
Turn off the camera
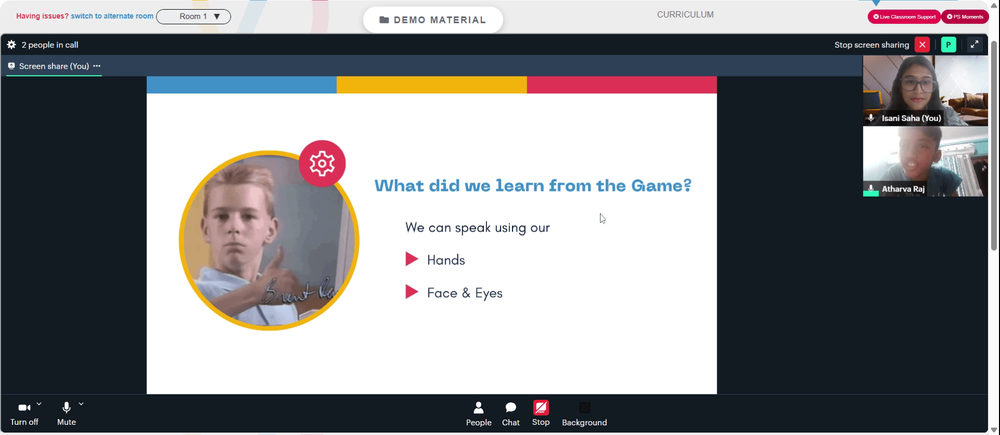pos(24,414)
